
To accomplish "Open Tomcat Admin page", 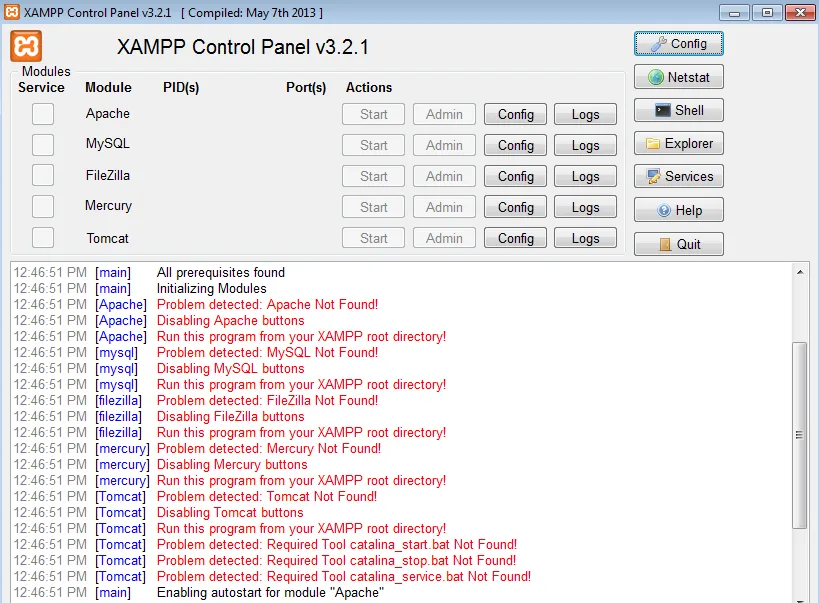I will tap(444, 238).
